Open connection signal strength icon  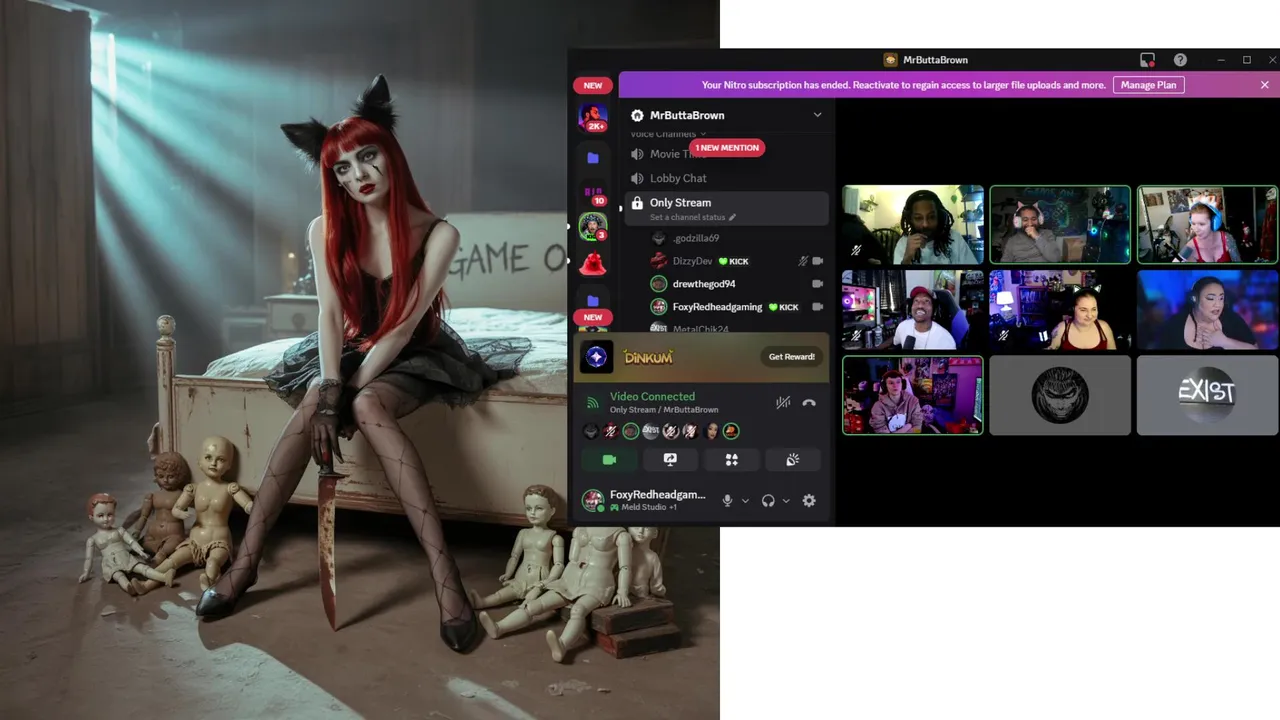(x=592, y=402)
